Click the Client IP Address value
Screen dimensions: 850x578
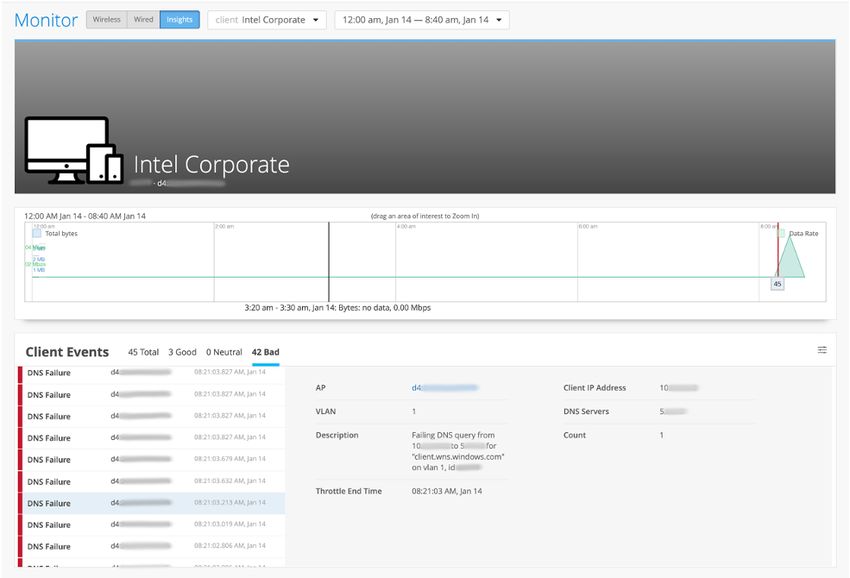(679, 388)
